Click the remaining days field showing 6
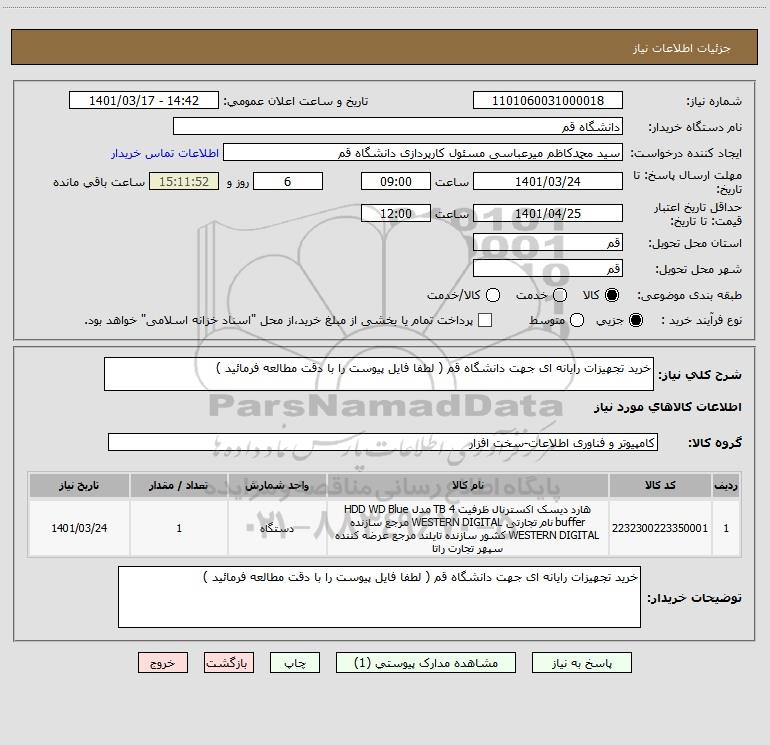The image size is (770, 745). click(x=288, y=181)
